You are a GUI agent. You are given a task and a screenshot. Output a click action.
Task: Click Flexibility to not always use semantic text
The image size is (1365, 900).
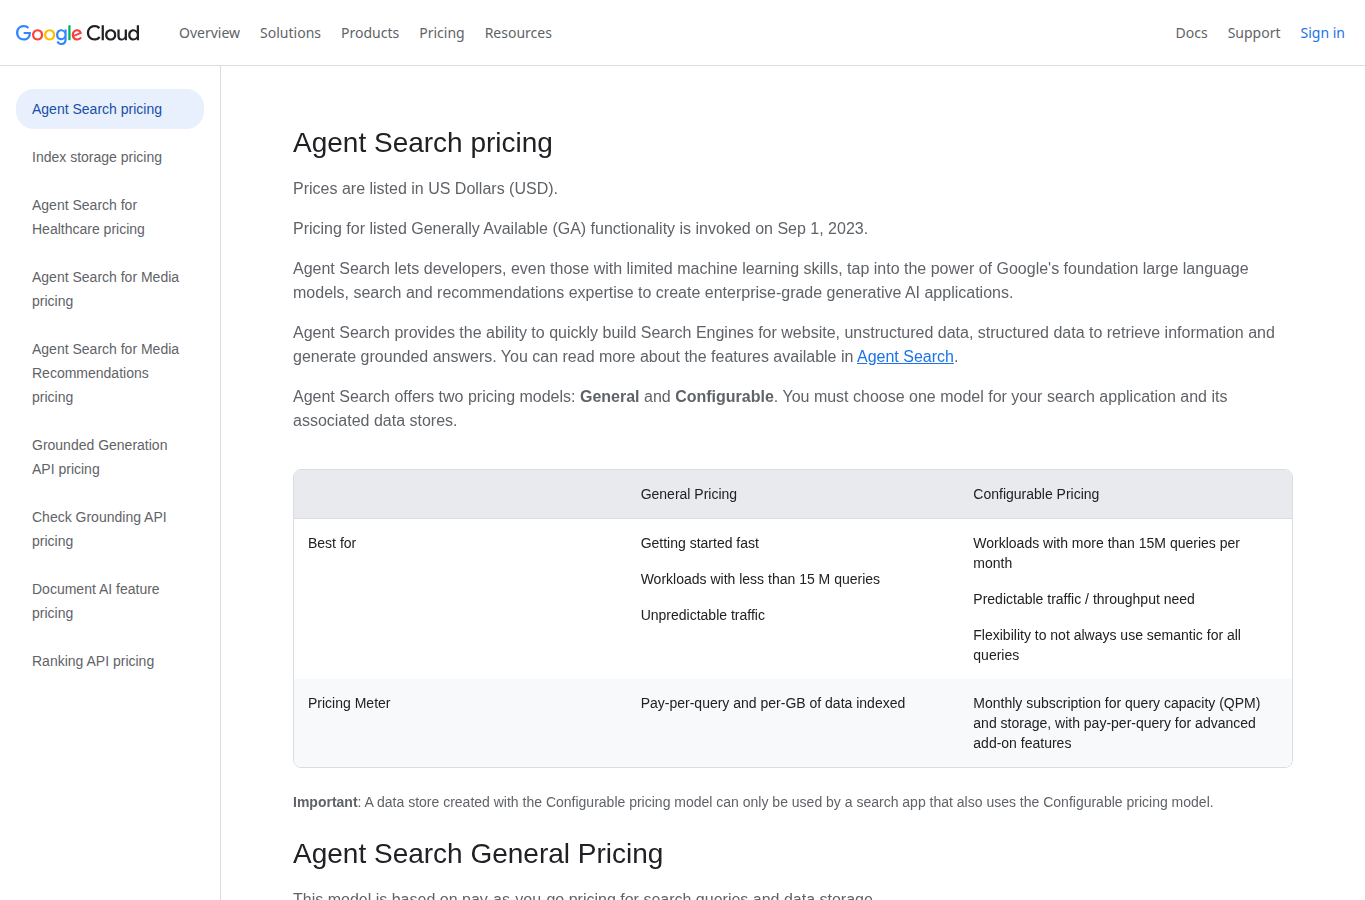[x=1106, y=645]
